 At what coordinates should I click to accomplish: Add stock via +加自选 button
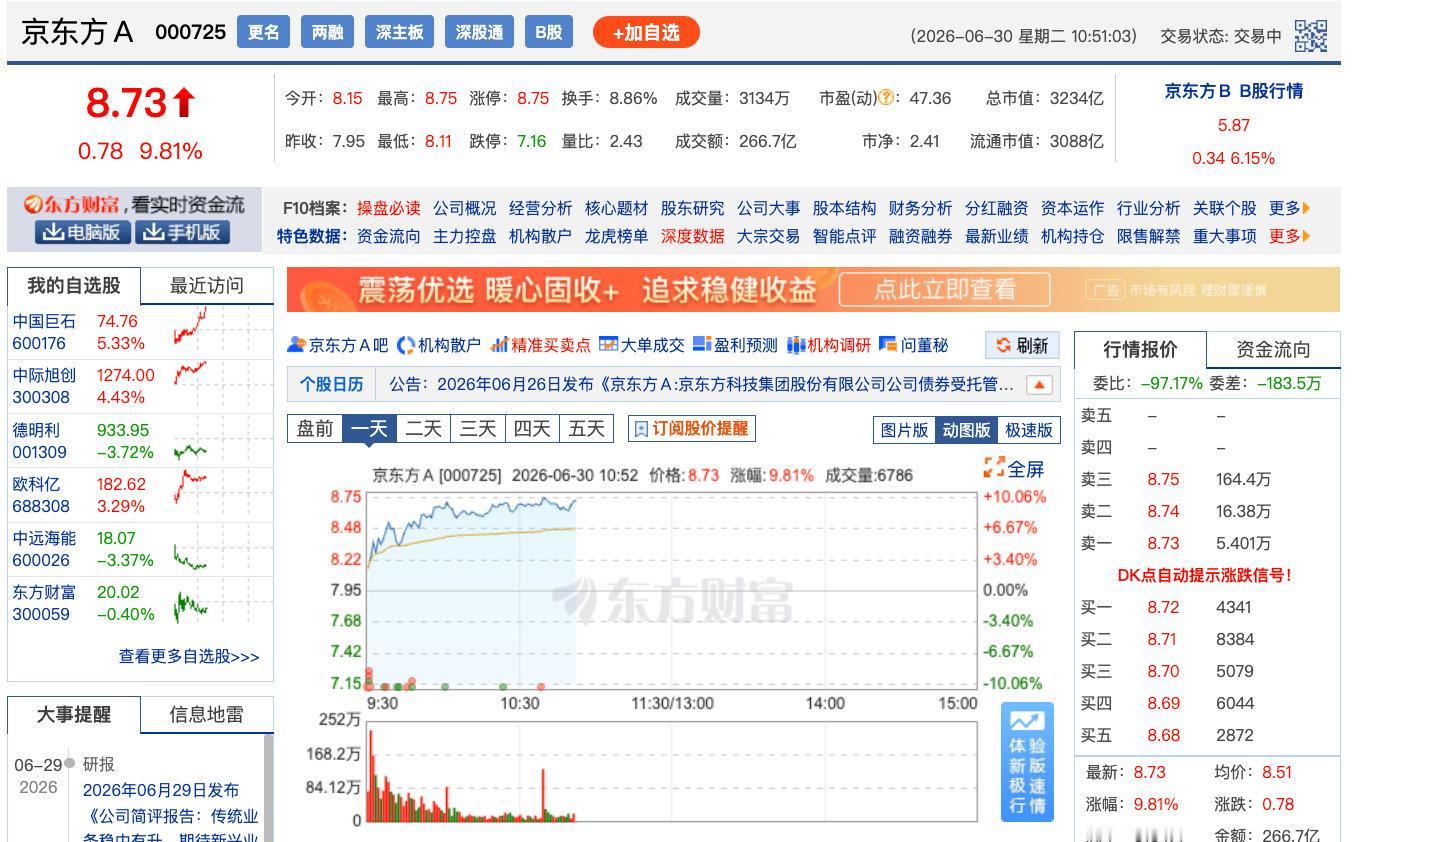(646, 33)
